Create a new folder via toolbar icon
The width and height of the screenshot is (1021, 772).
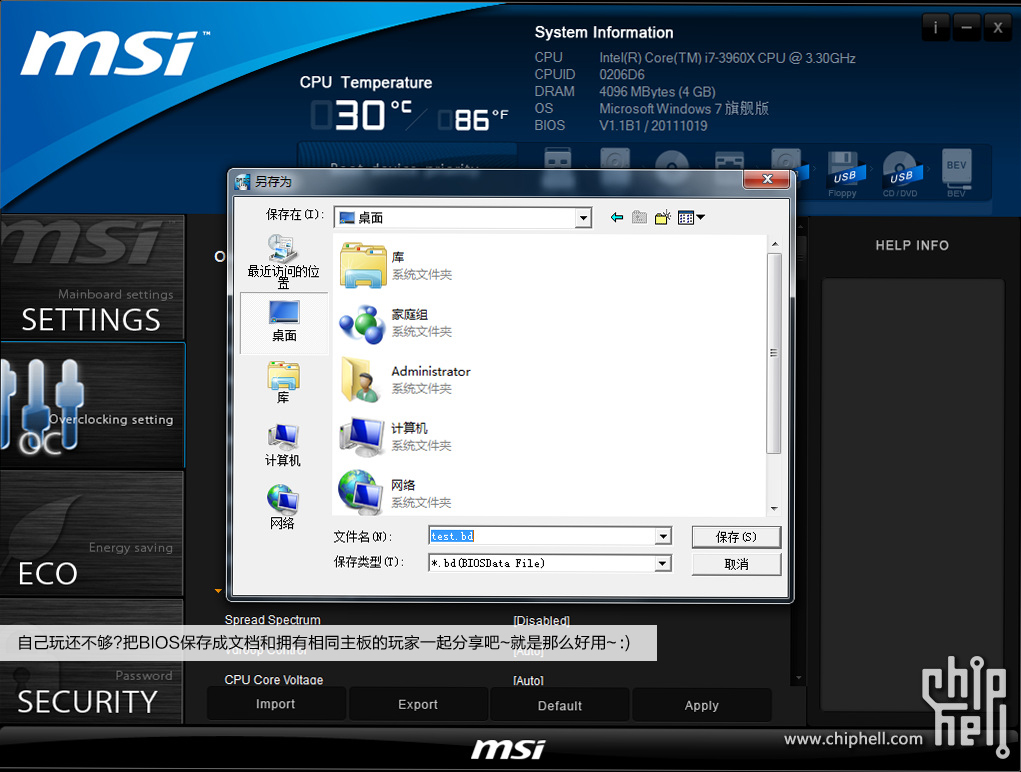click(x=662, y=217)
